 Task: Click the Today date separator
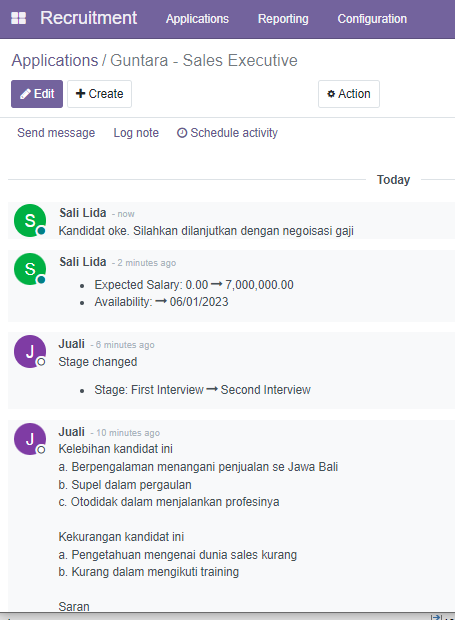[x=393, y=180]
